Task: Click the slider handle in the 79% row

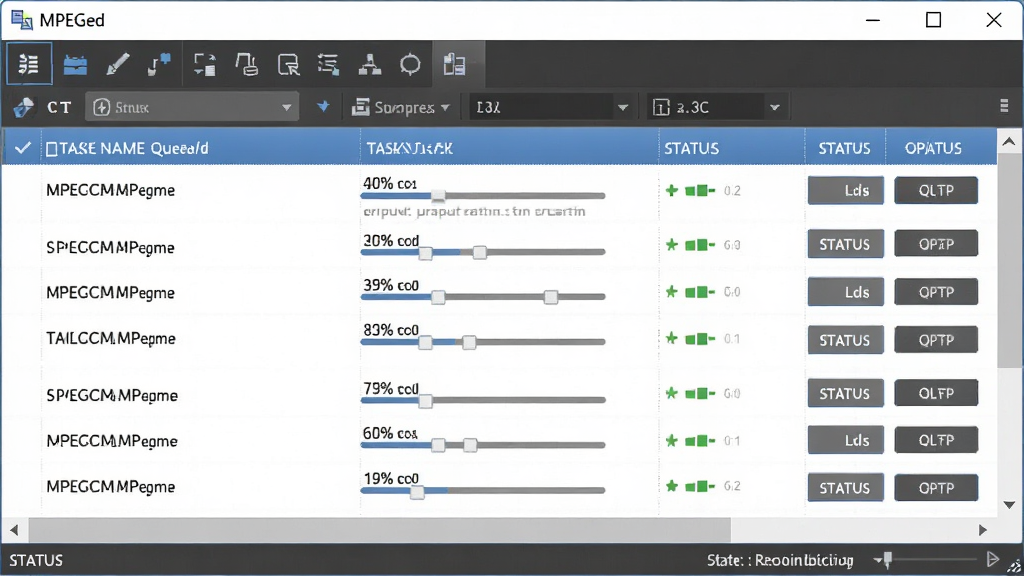Action: coord(425,400)
